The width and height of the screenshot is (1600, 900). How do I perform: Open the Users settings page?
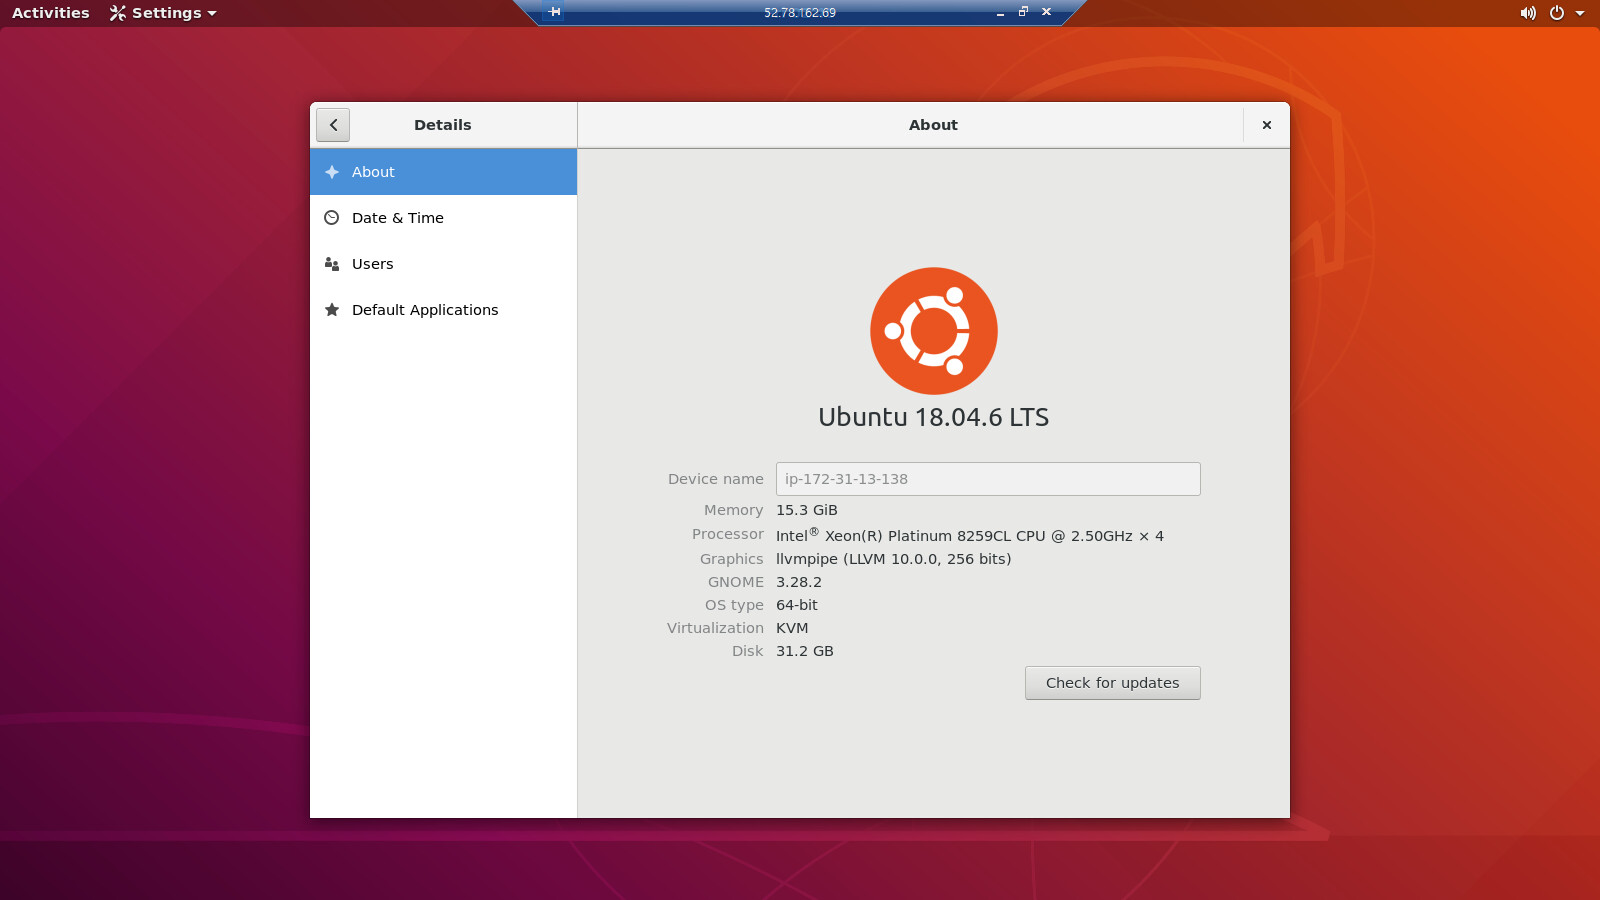pos(372,264)
